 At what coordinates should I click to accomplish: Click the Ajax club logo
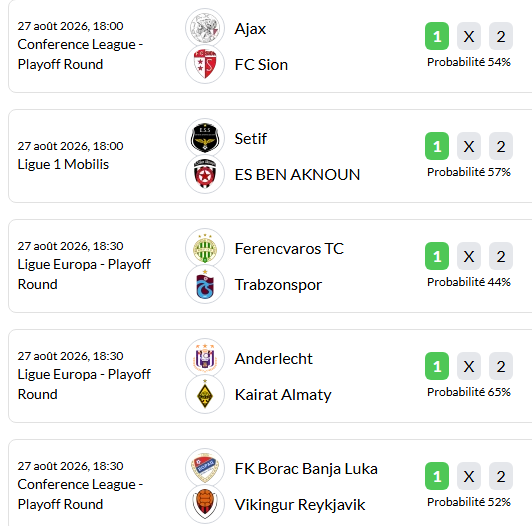point(205,27)
